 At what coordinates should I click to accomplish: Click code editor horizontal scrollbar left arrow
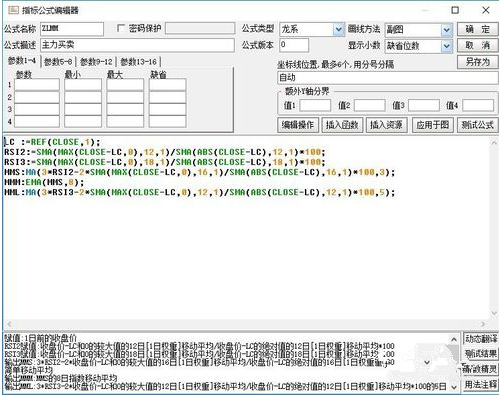(x=9, y=324)
